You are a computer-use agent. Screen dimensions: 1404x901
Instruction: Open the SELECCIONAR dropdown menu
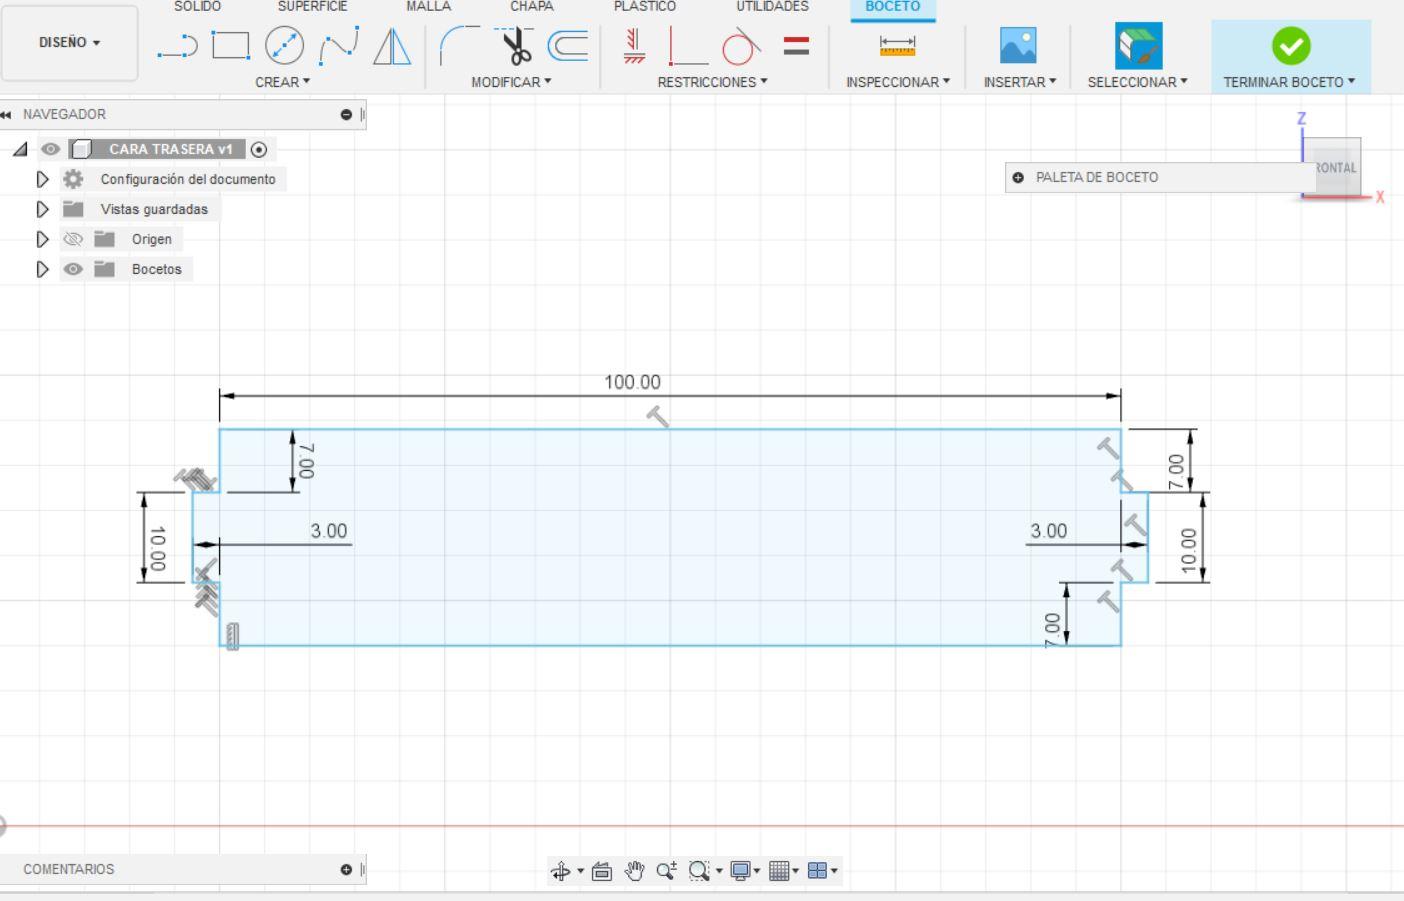click(x=1138, y=82)
